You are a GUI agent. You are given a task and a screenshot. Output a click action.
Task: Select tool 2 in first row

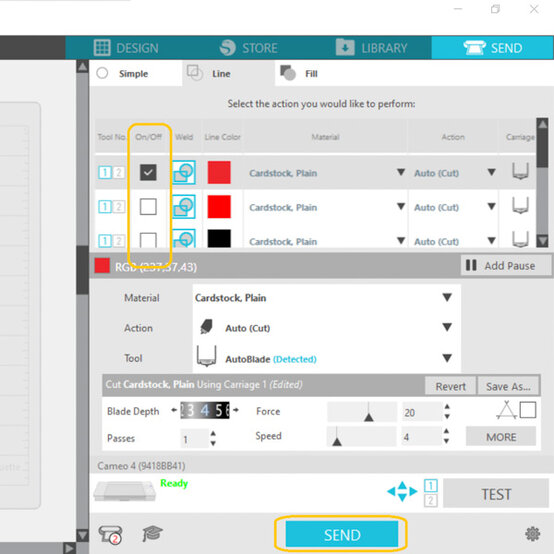118,172
